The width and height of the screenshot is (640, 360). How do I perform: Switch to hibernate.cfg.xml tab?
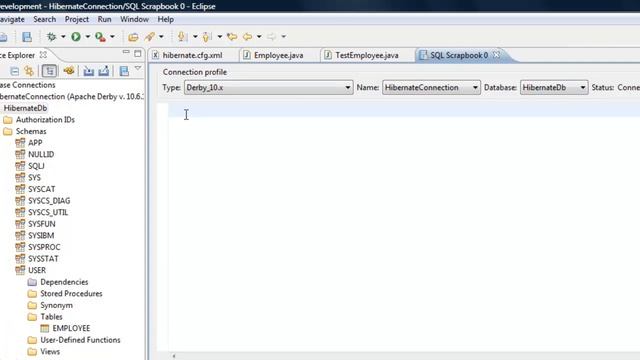(x=192, y=55)
